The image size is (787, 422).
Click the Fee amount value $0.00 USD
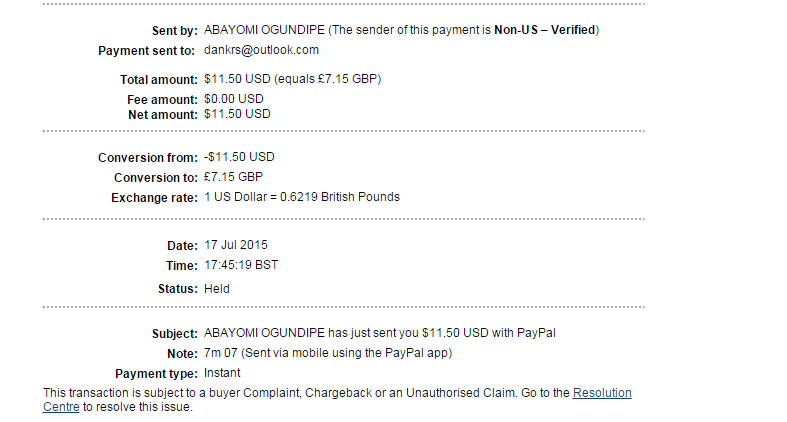(x=233, y=99)
